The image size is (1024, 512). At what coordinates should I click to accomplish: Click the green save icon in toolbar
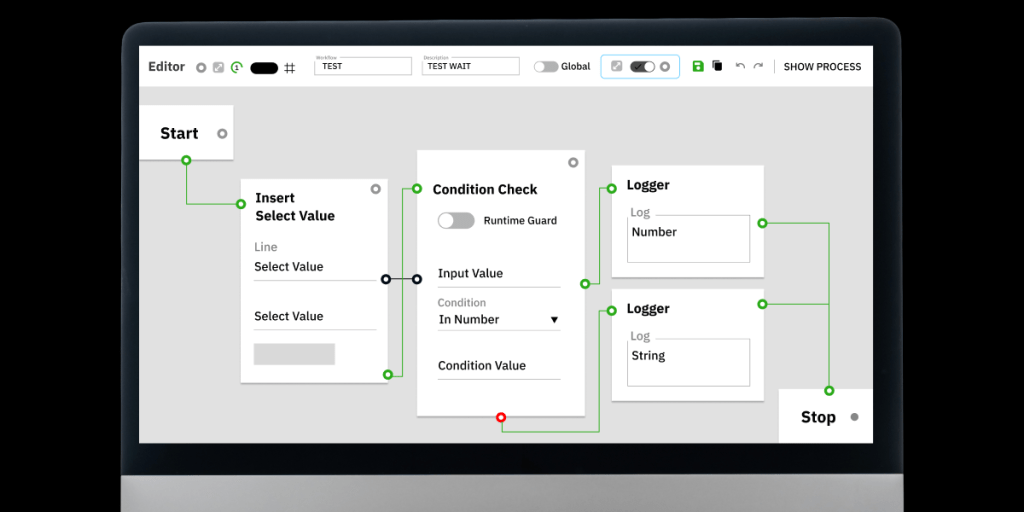pos(698,67)
